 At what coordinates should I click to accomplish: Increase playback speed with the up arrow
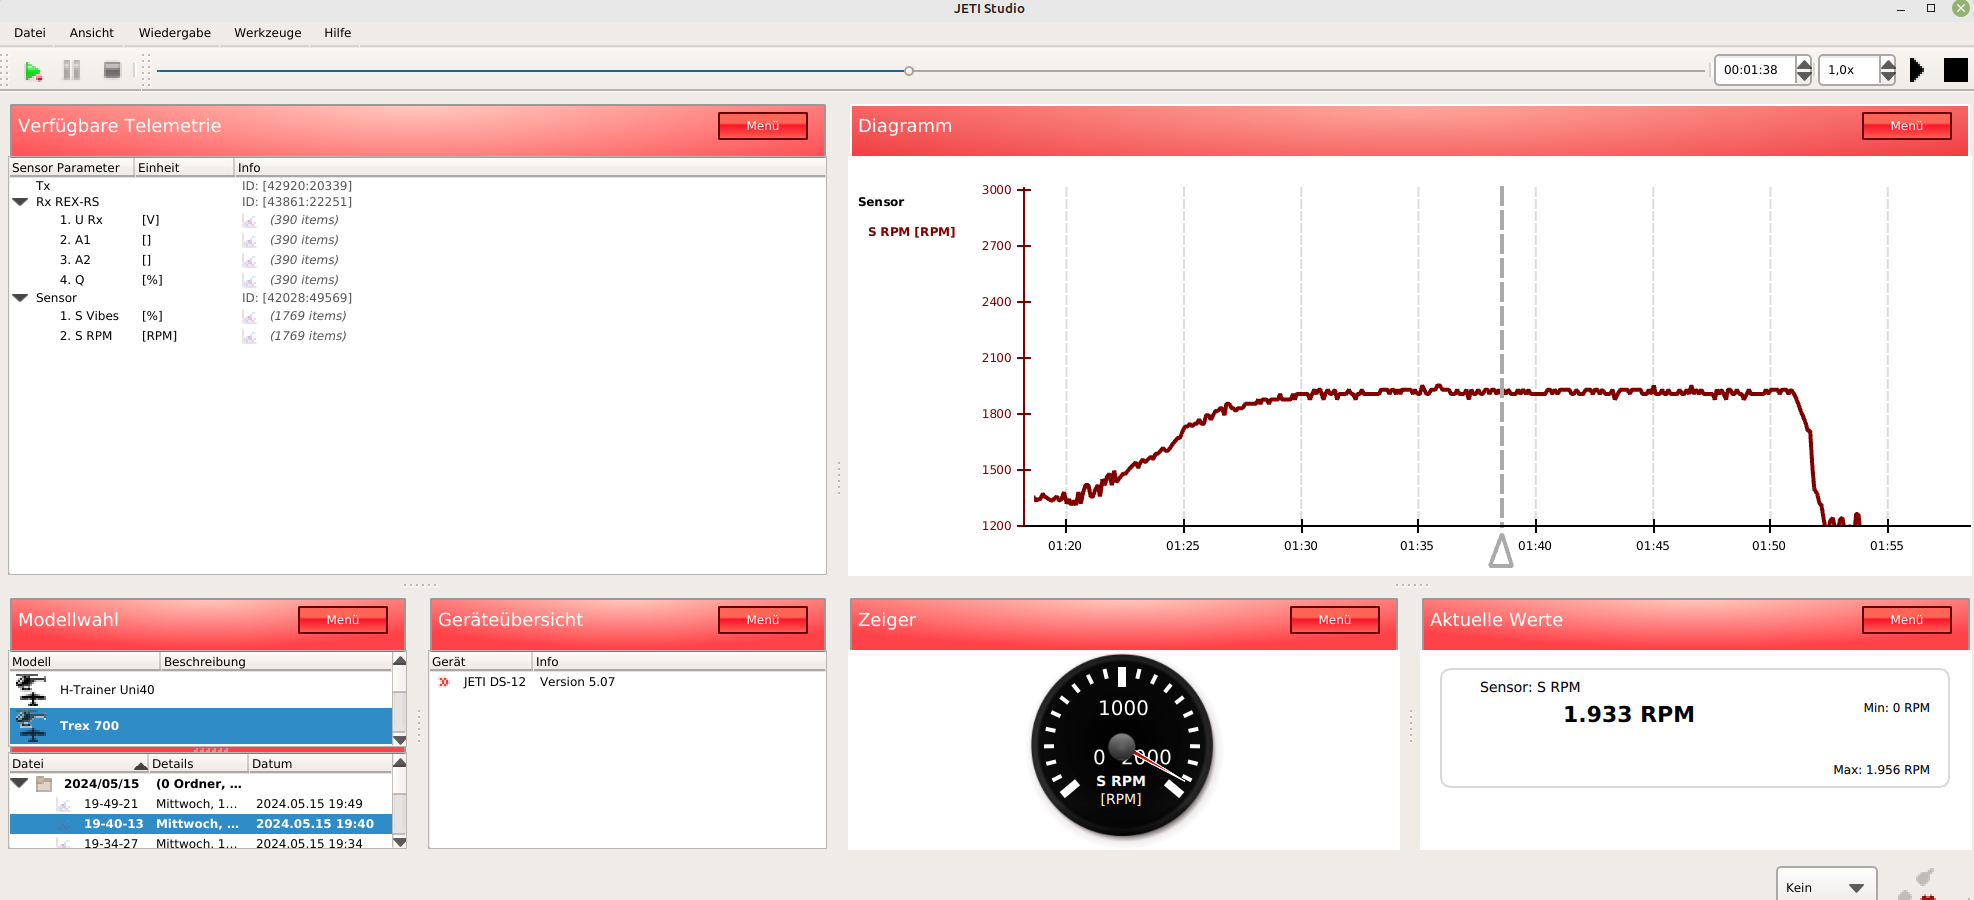point(1887,64)
